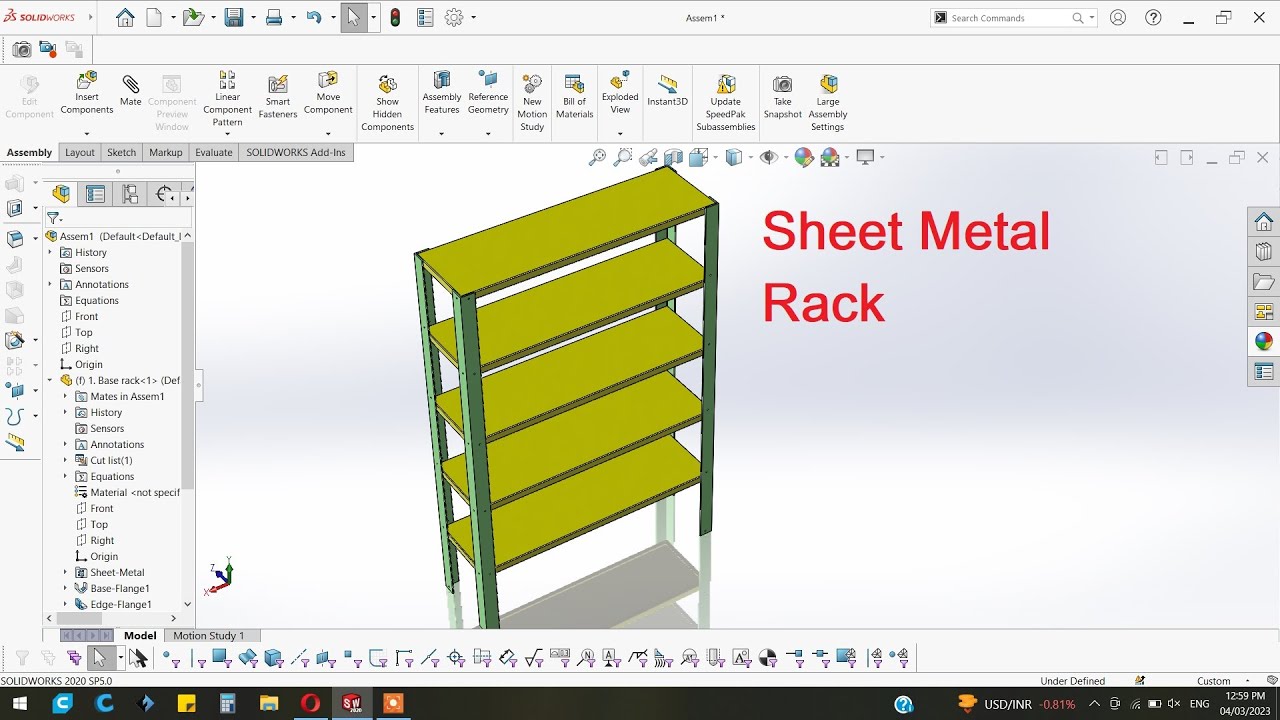Screen dimensions: 1280x720
Task: Open Large Assembly Settings
Action: coord(828,102)
